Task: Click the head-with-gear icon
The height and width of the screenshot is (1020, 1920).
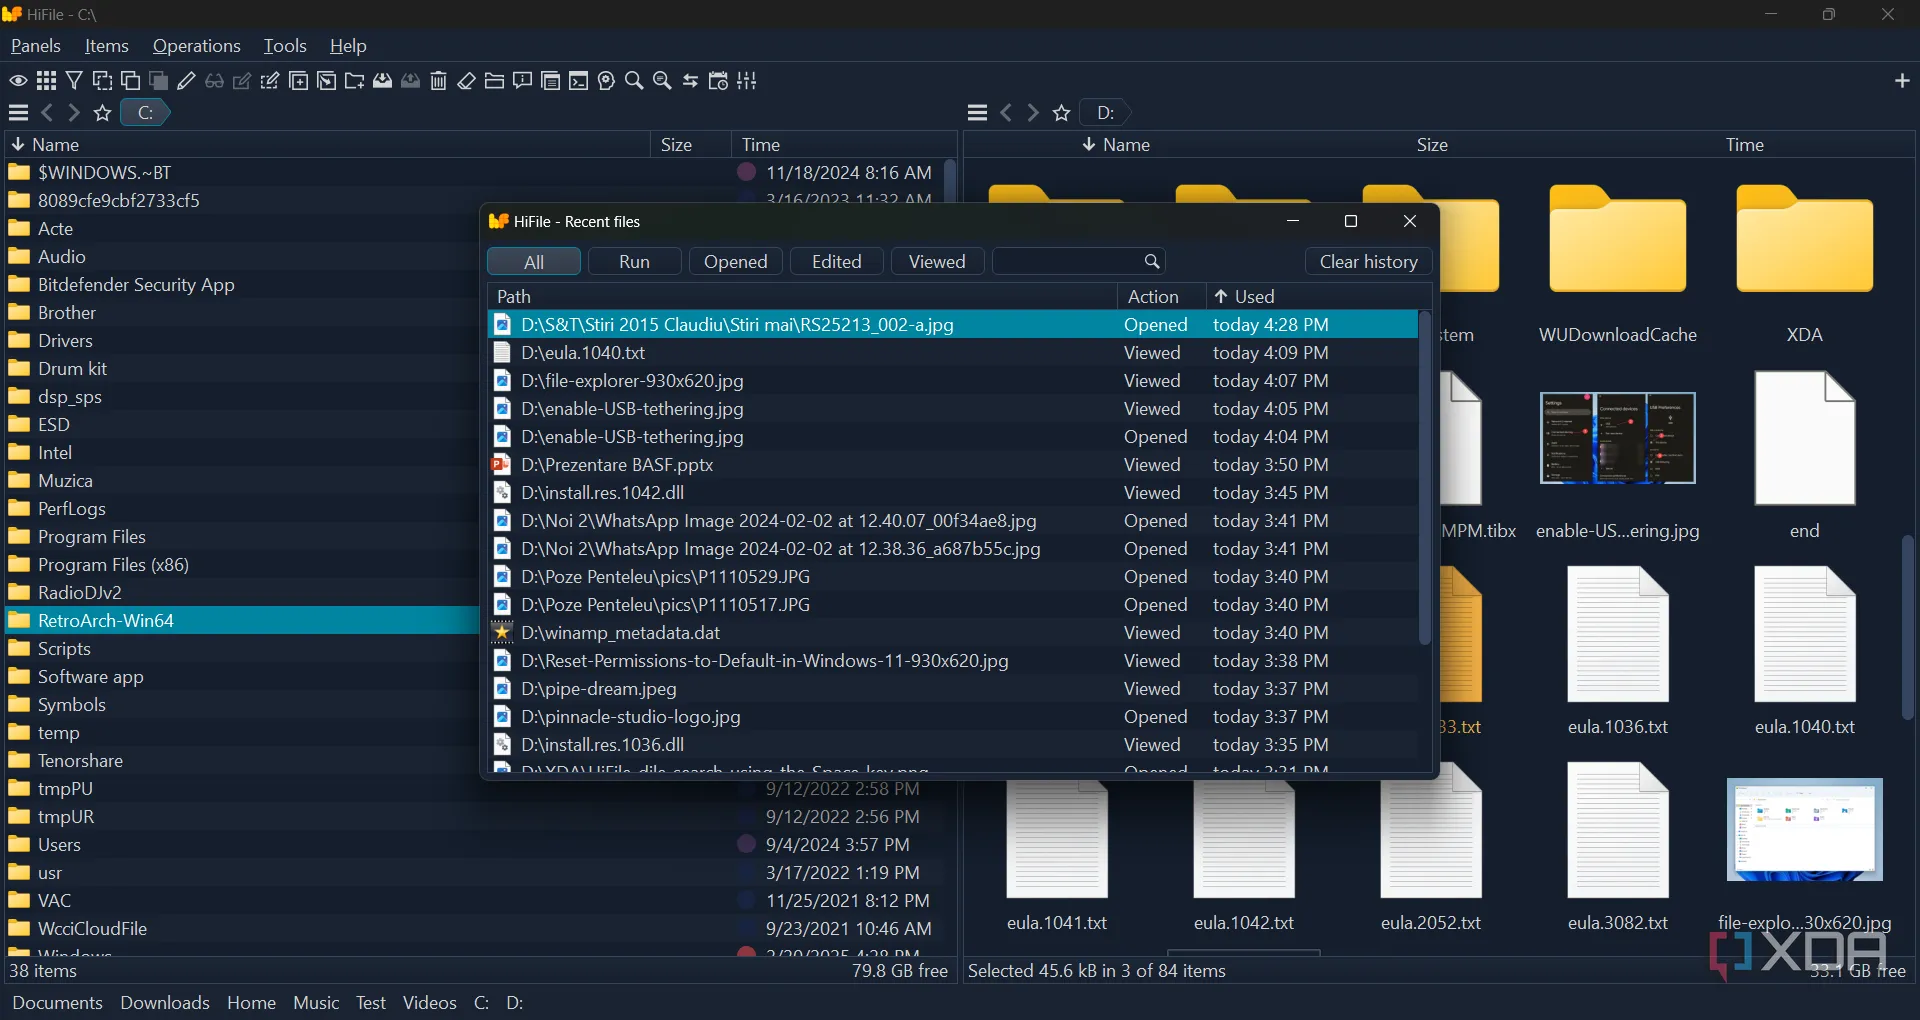Action: click(606, 81)
